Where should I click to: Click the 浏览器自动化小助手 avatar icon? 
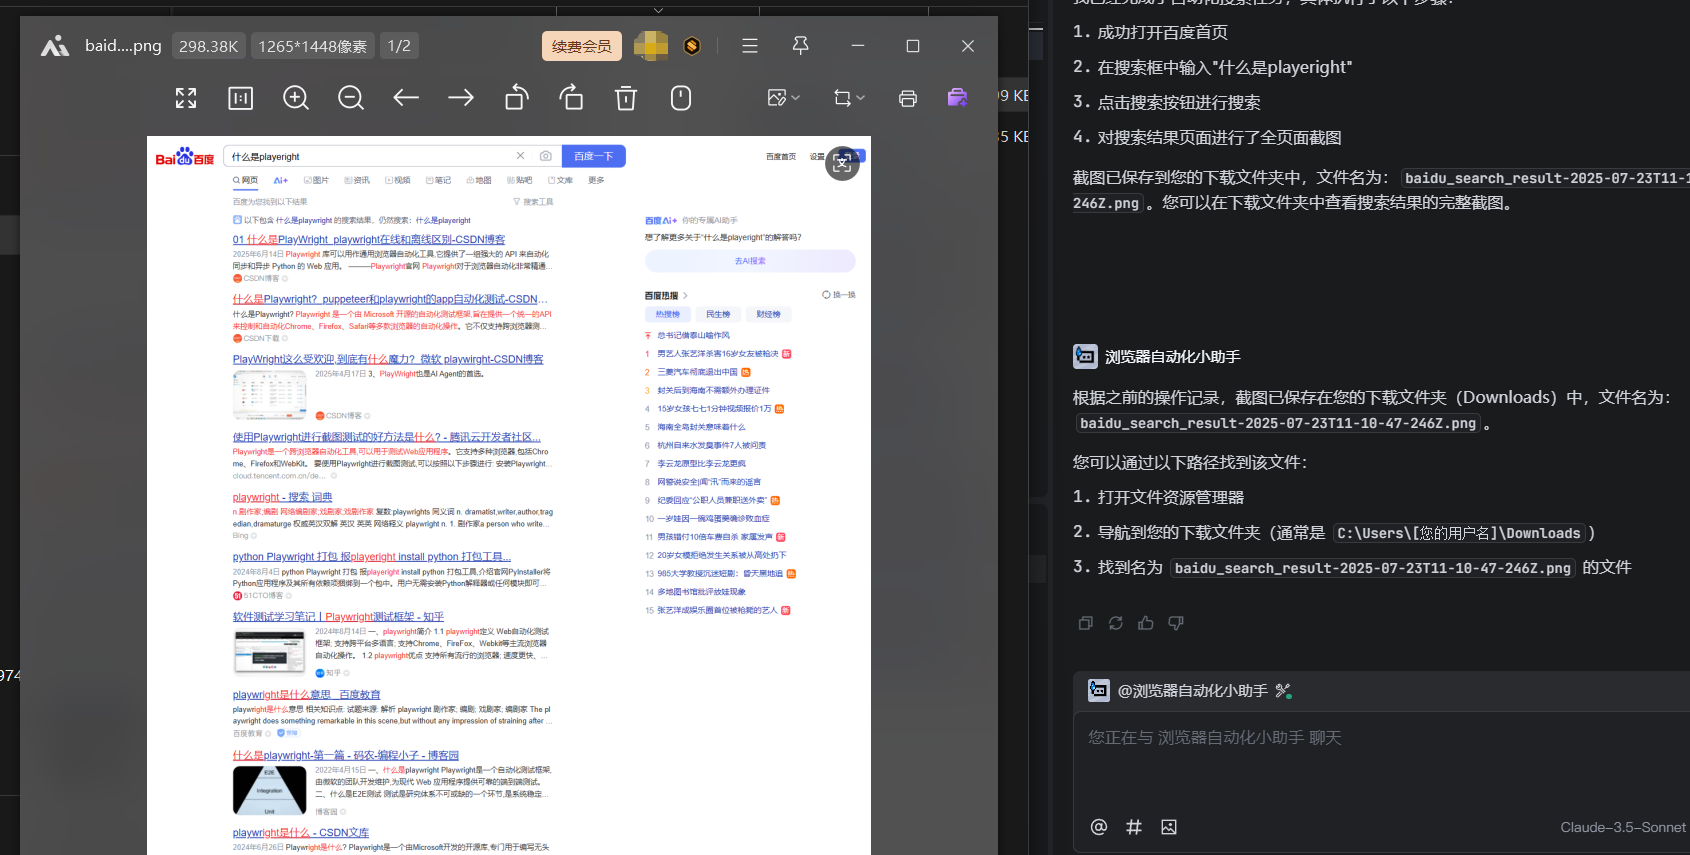(x=1085, y=356)
